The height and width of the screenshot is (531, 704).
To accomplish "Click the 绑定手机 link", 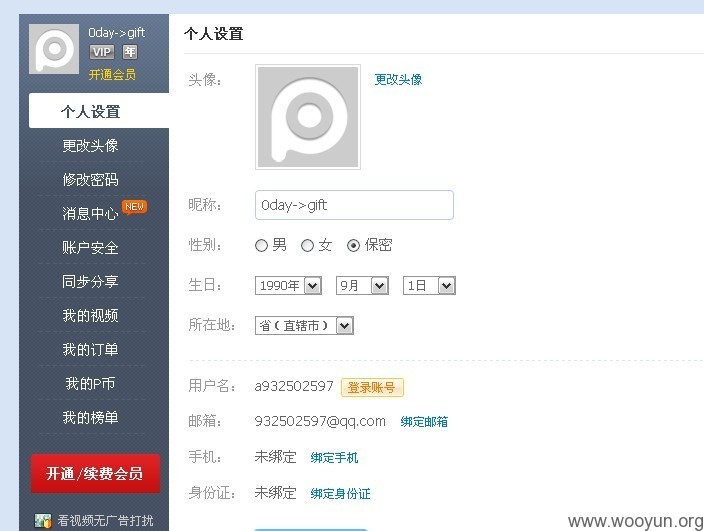I will (334, 458).
